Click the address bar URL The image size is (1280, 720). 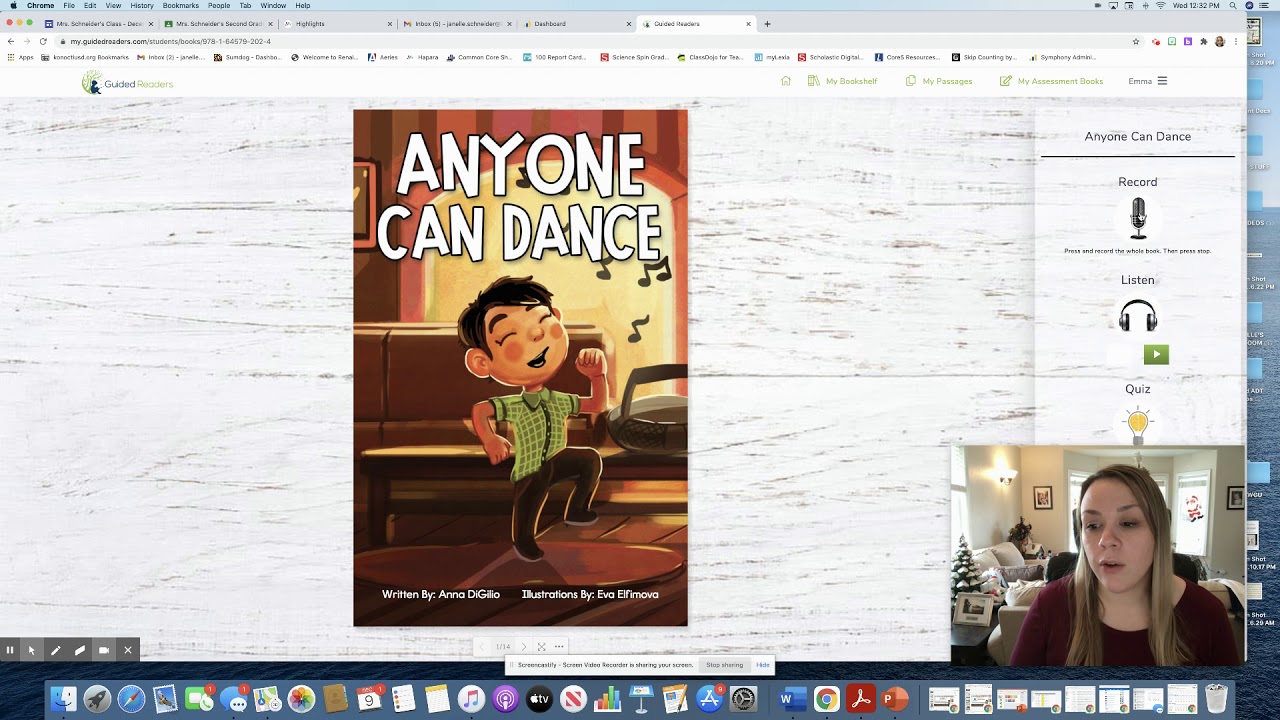click(x=171, y=41)
